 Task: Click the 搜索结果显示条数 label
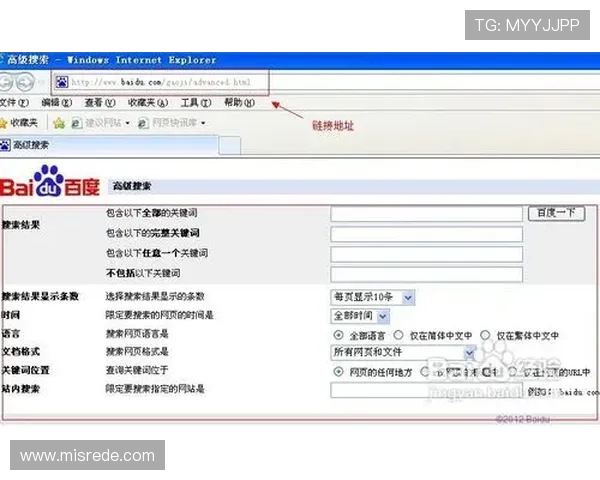click(x=40, y=296)
